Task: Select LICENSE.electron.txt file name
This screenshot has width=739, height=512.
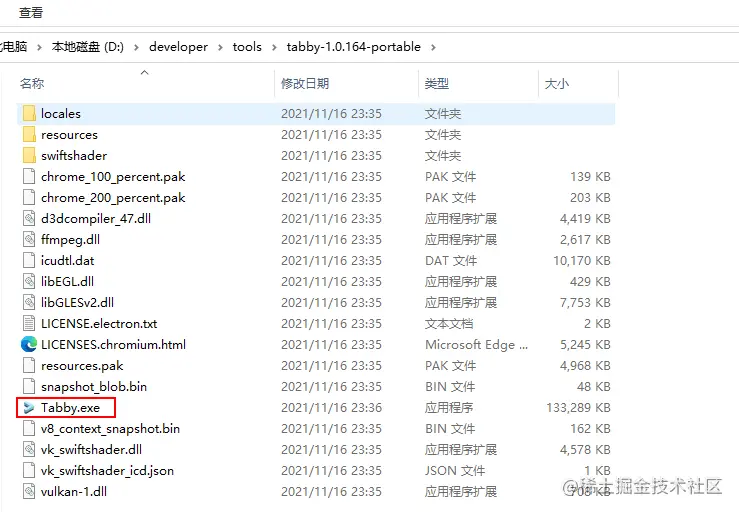Action: tap(99, 323)
